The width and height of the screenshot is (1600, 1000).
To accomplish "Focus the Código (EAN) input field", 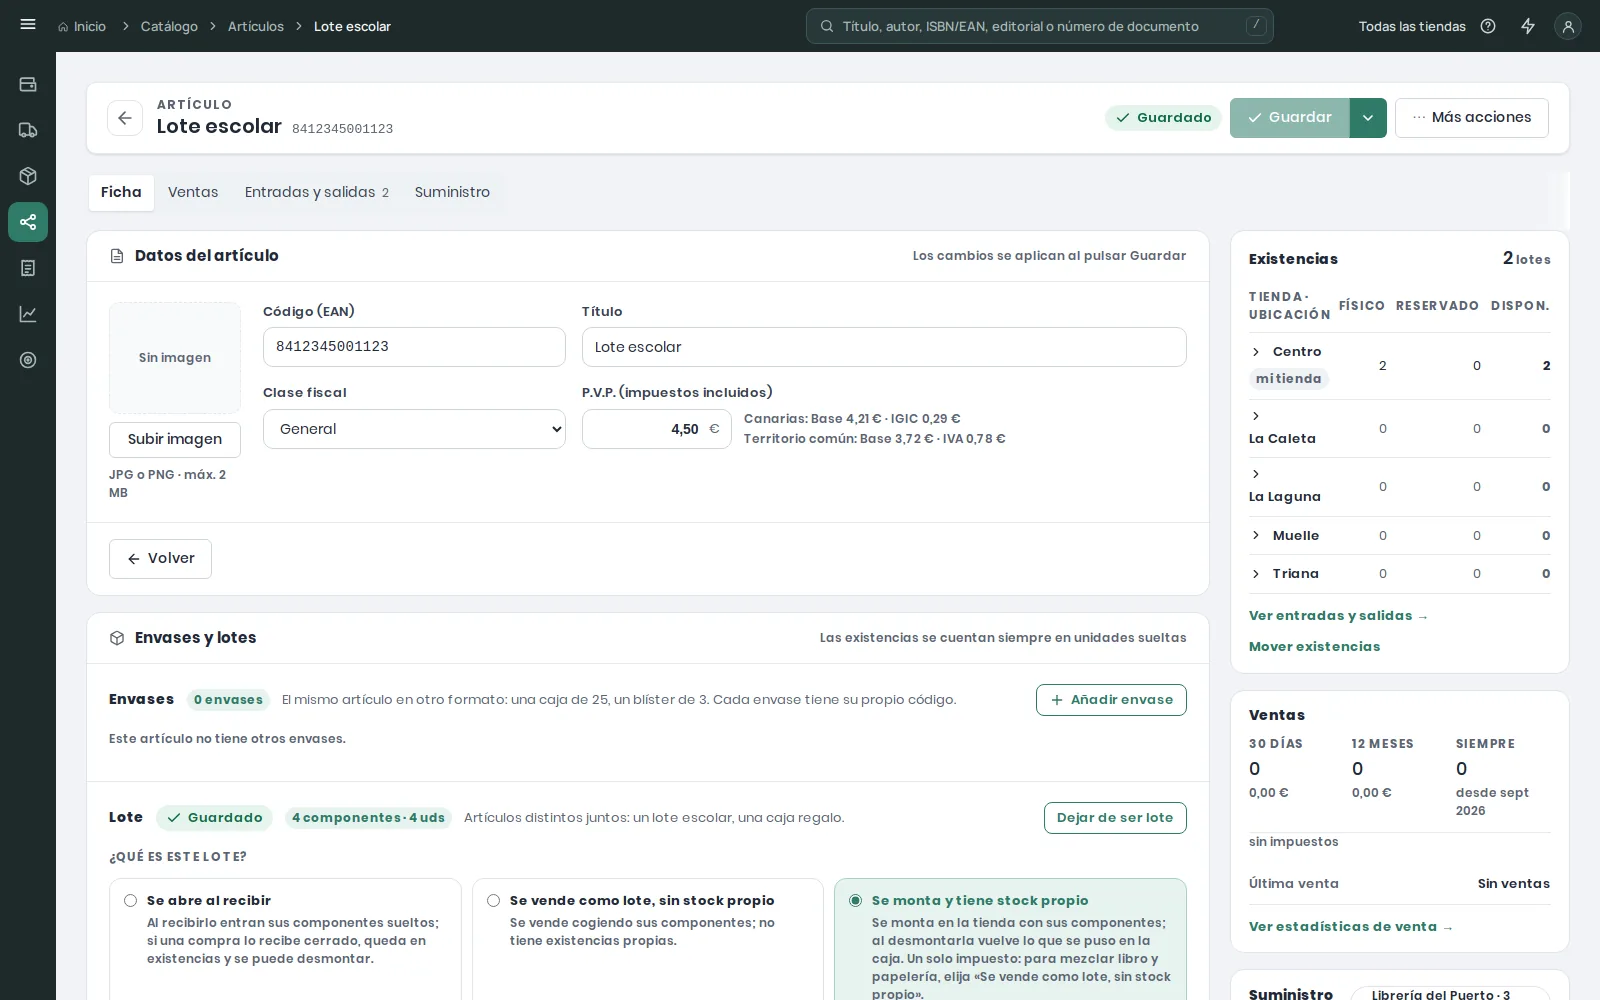I will (x=414, y=347).
